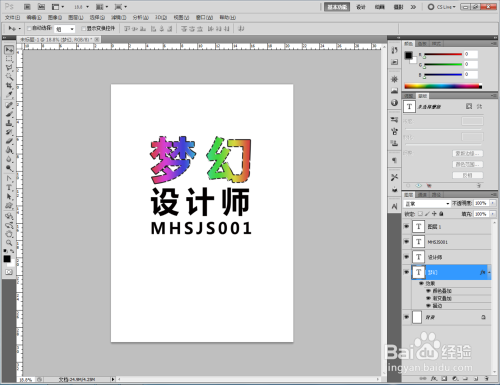Screen dimensions: 500x385
Task: Click the create new layer icon
Action: pyautogui.click(x=476, y=379)
